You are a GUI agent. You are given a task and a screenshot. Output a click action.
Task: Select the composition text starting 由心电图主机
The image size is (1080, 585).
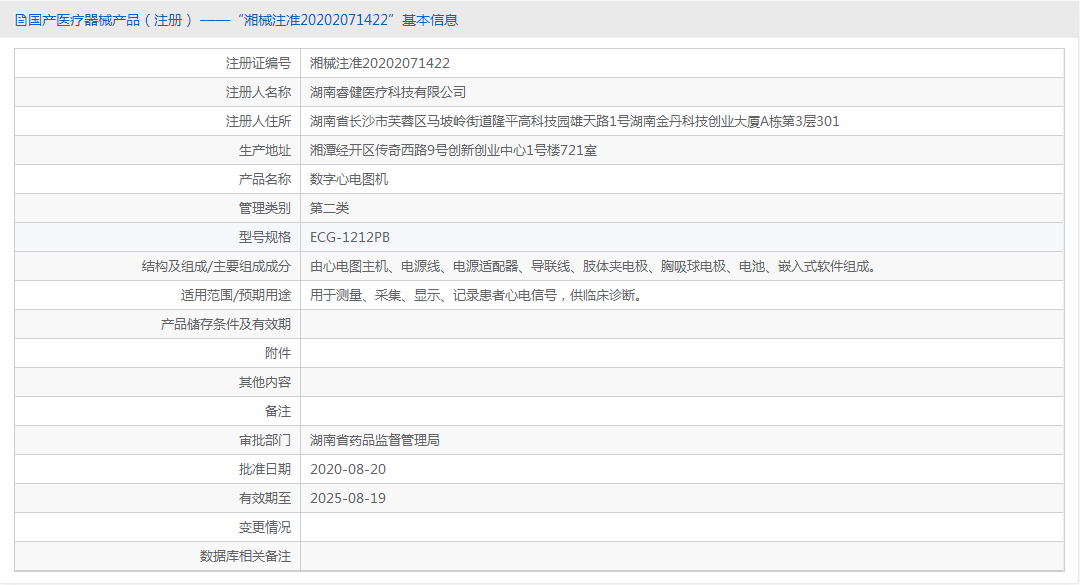[x=593, y=266]
